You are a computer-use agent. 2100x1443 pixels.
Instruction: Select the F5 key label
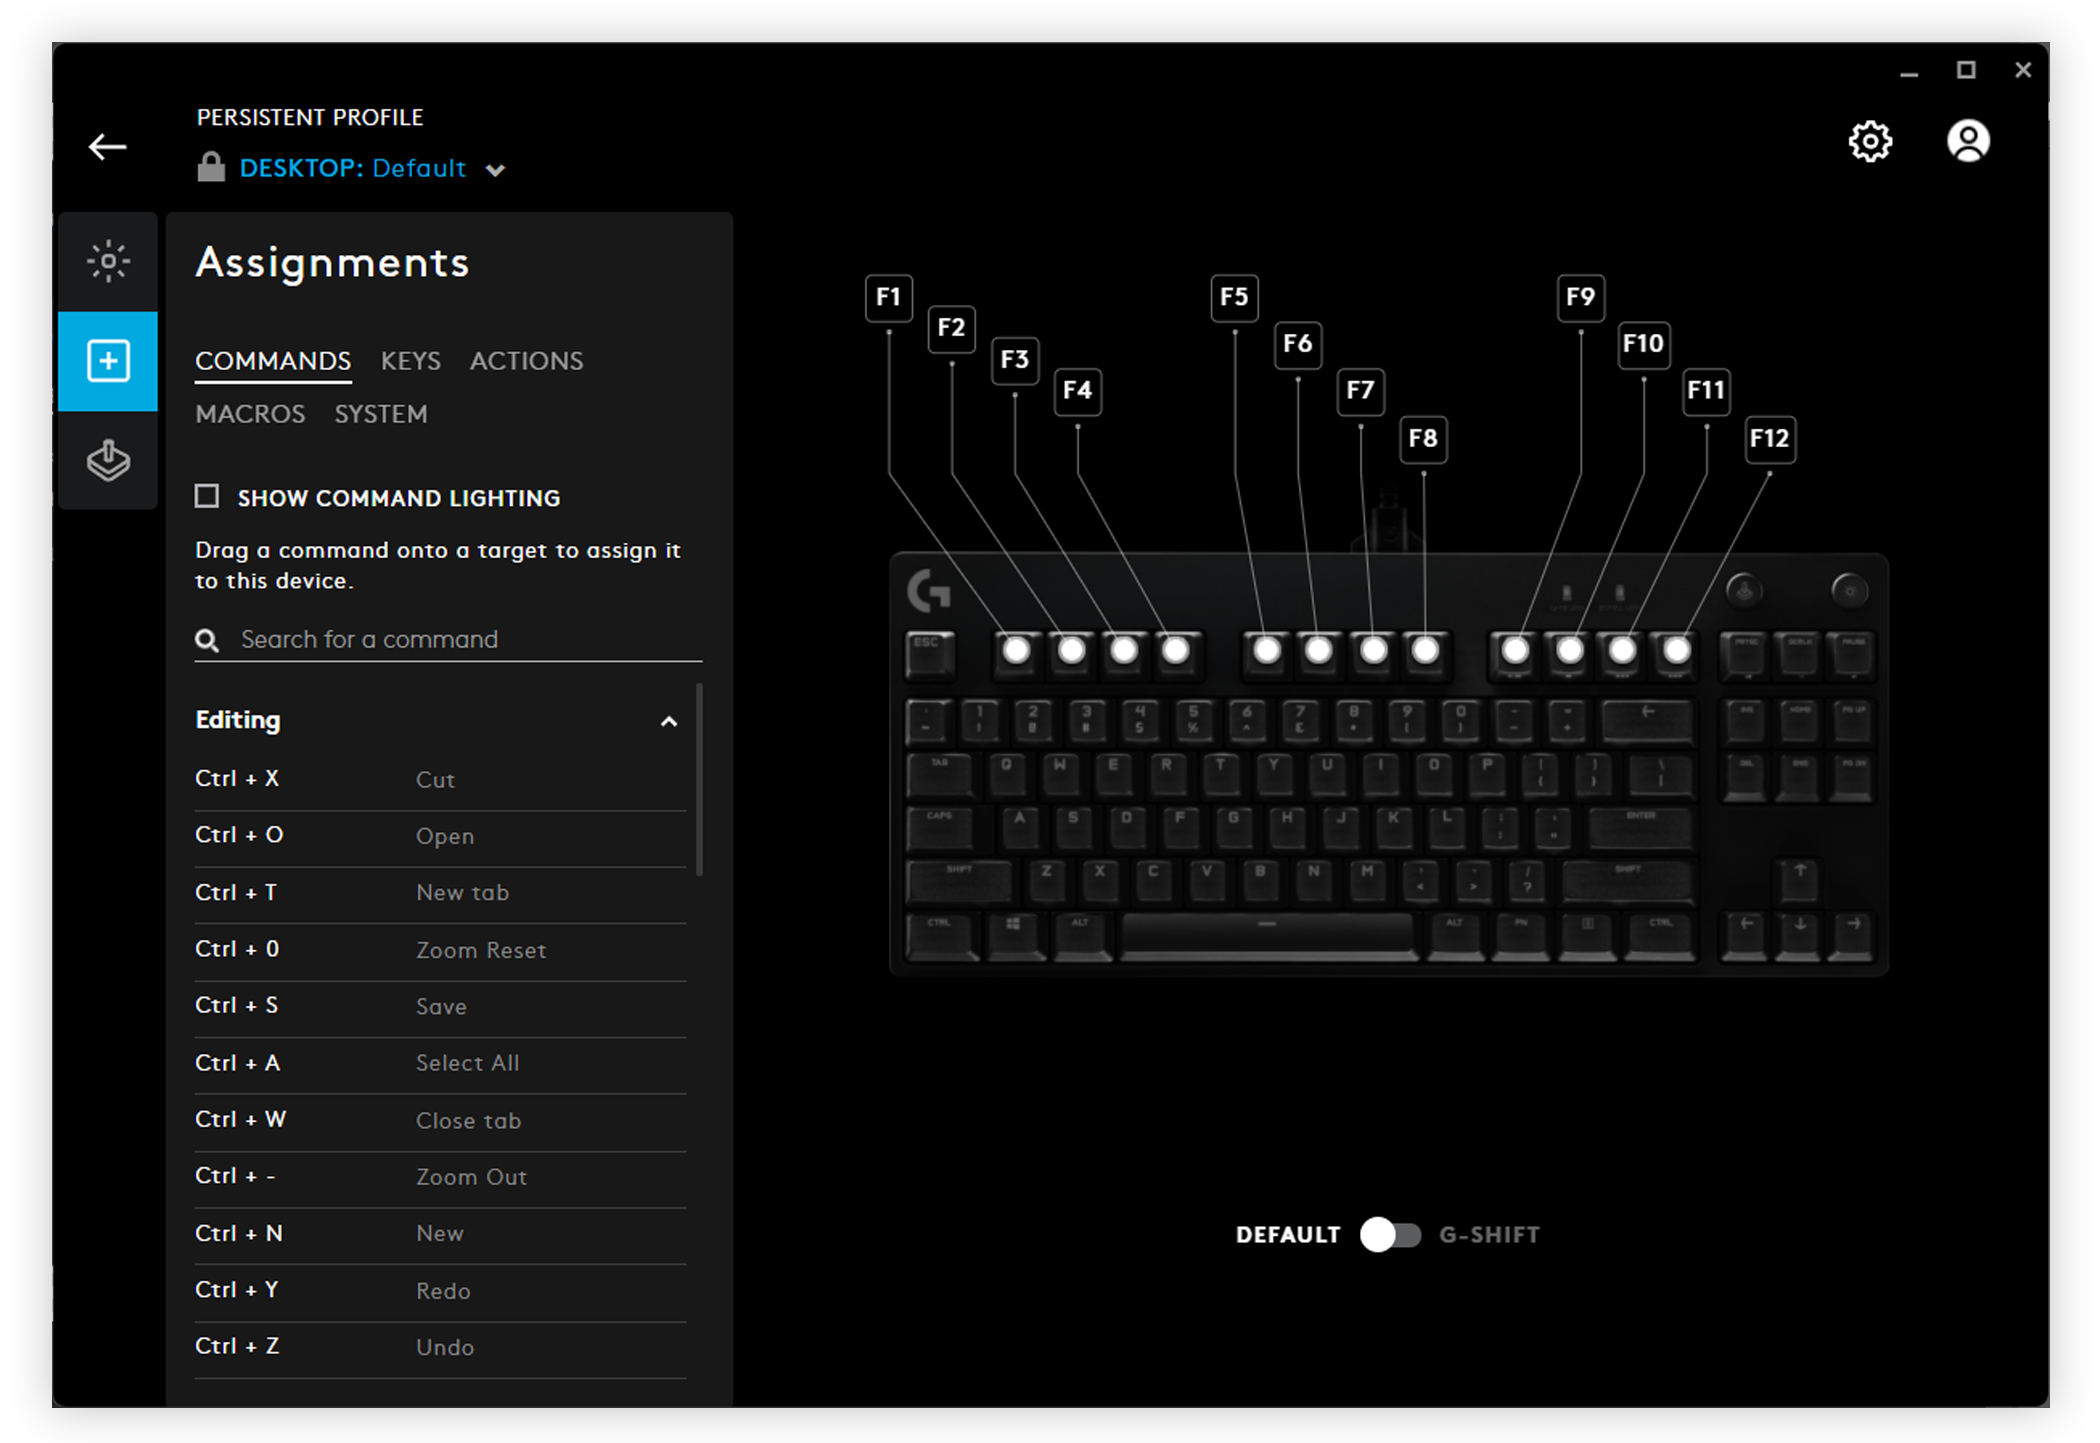[1234, 297]
